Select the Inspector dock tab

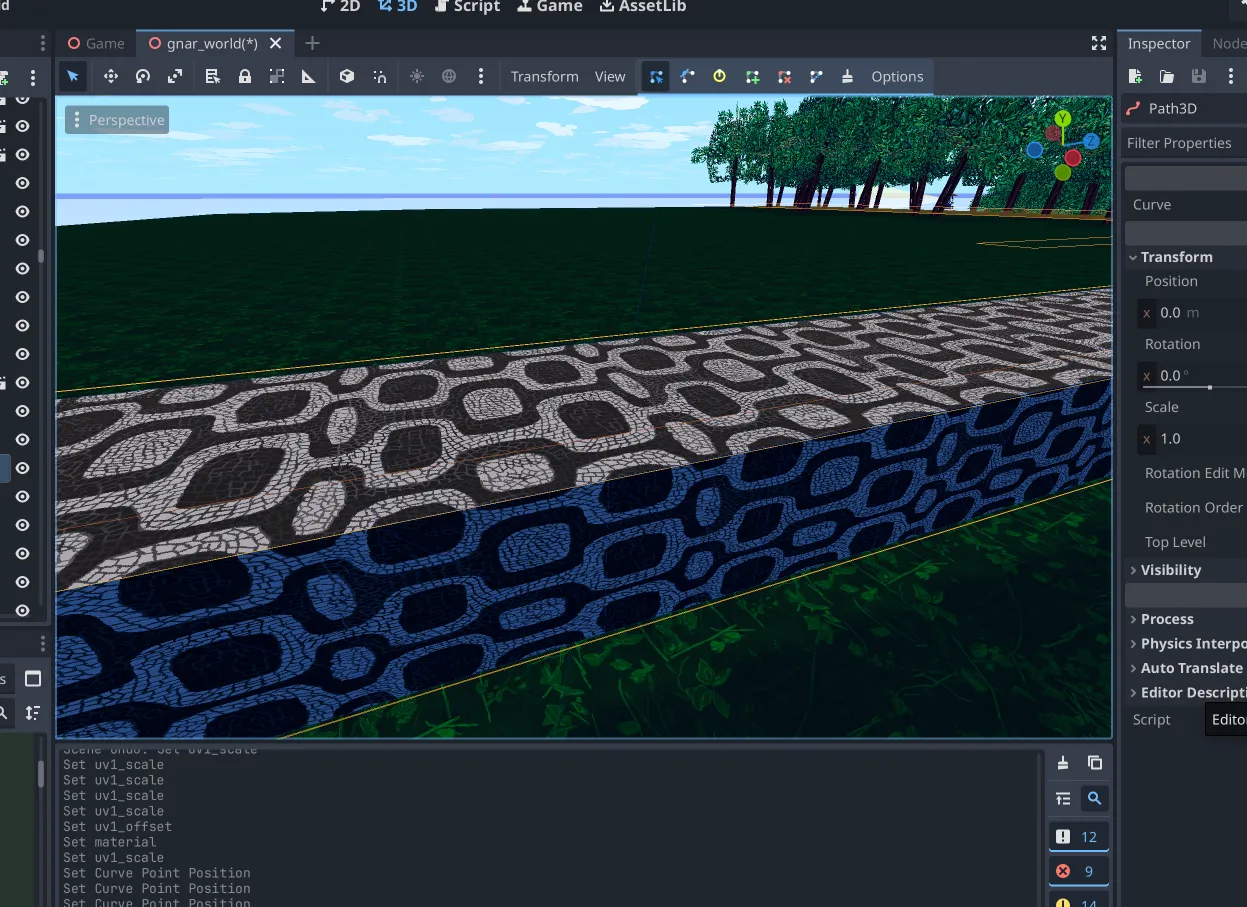click(x=1159, y=43)
